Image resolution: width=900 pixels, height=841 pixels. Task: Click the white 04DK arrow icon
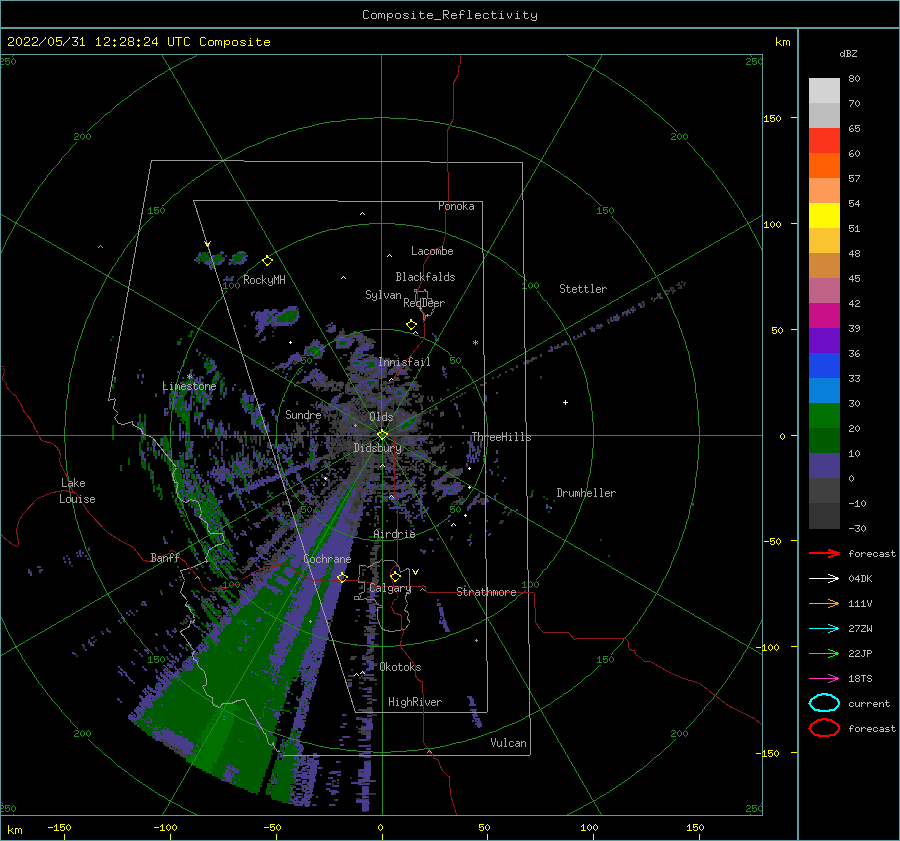click(x=824, y=578)
